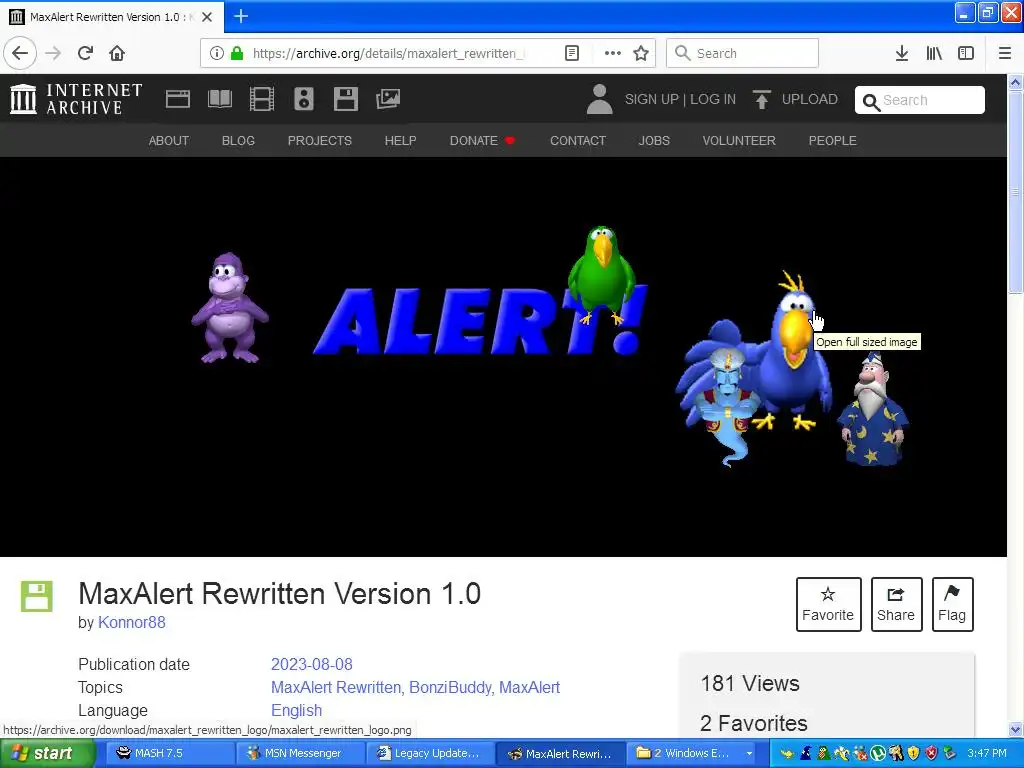
Task: Click publication date 2023-08-08 link
Action: [x=312, y=664]
